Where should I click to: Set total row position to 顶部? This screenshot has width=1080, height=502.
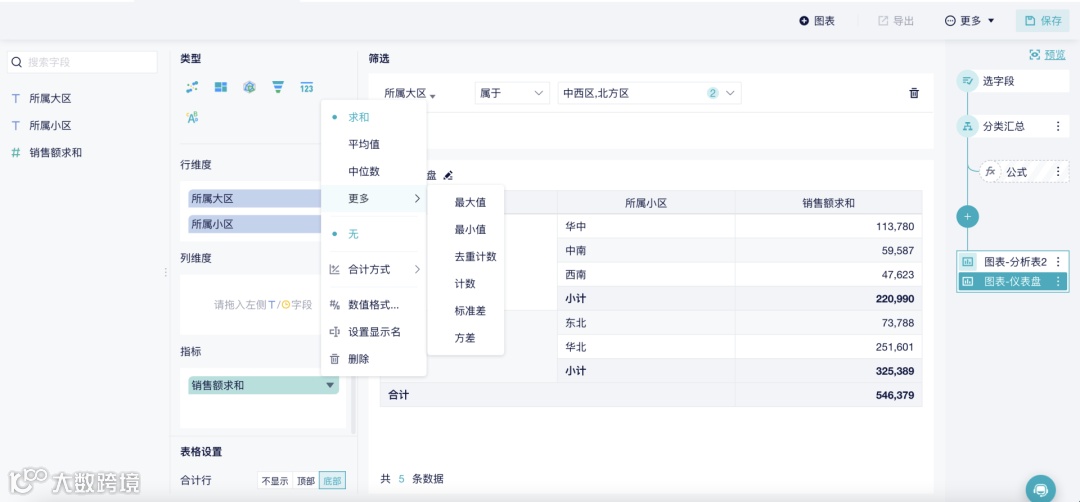(x=306, y=481)
